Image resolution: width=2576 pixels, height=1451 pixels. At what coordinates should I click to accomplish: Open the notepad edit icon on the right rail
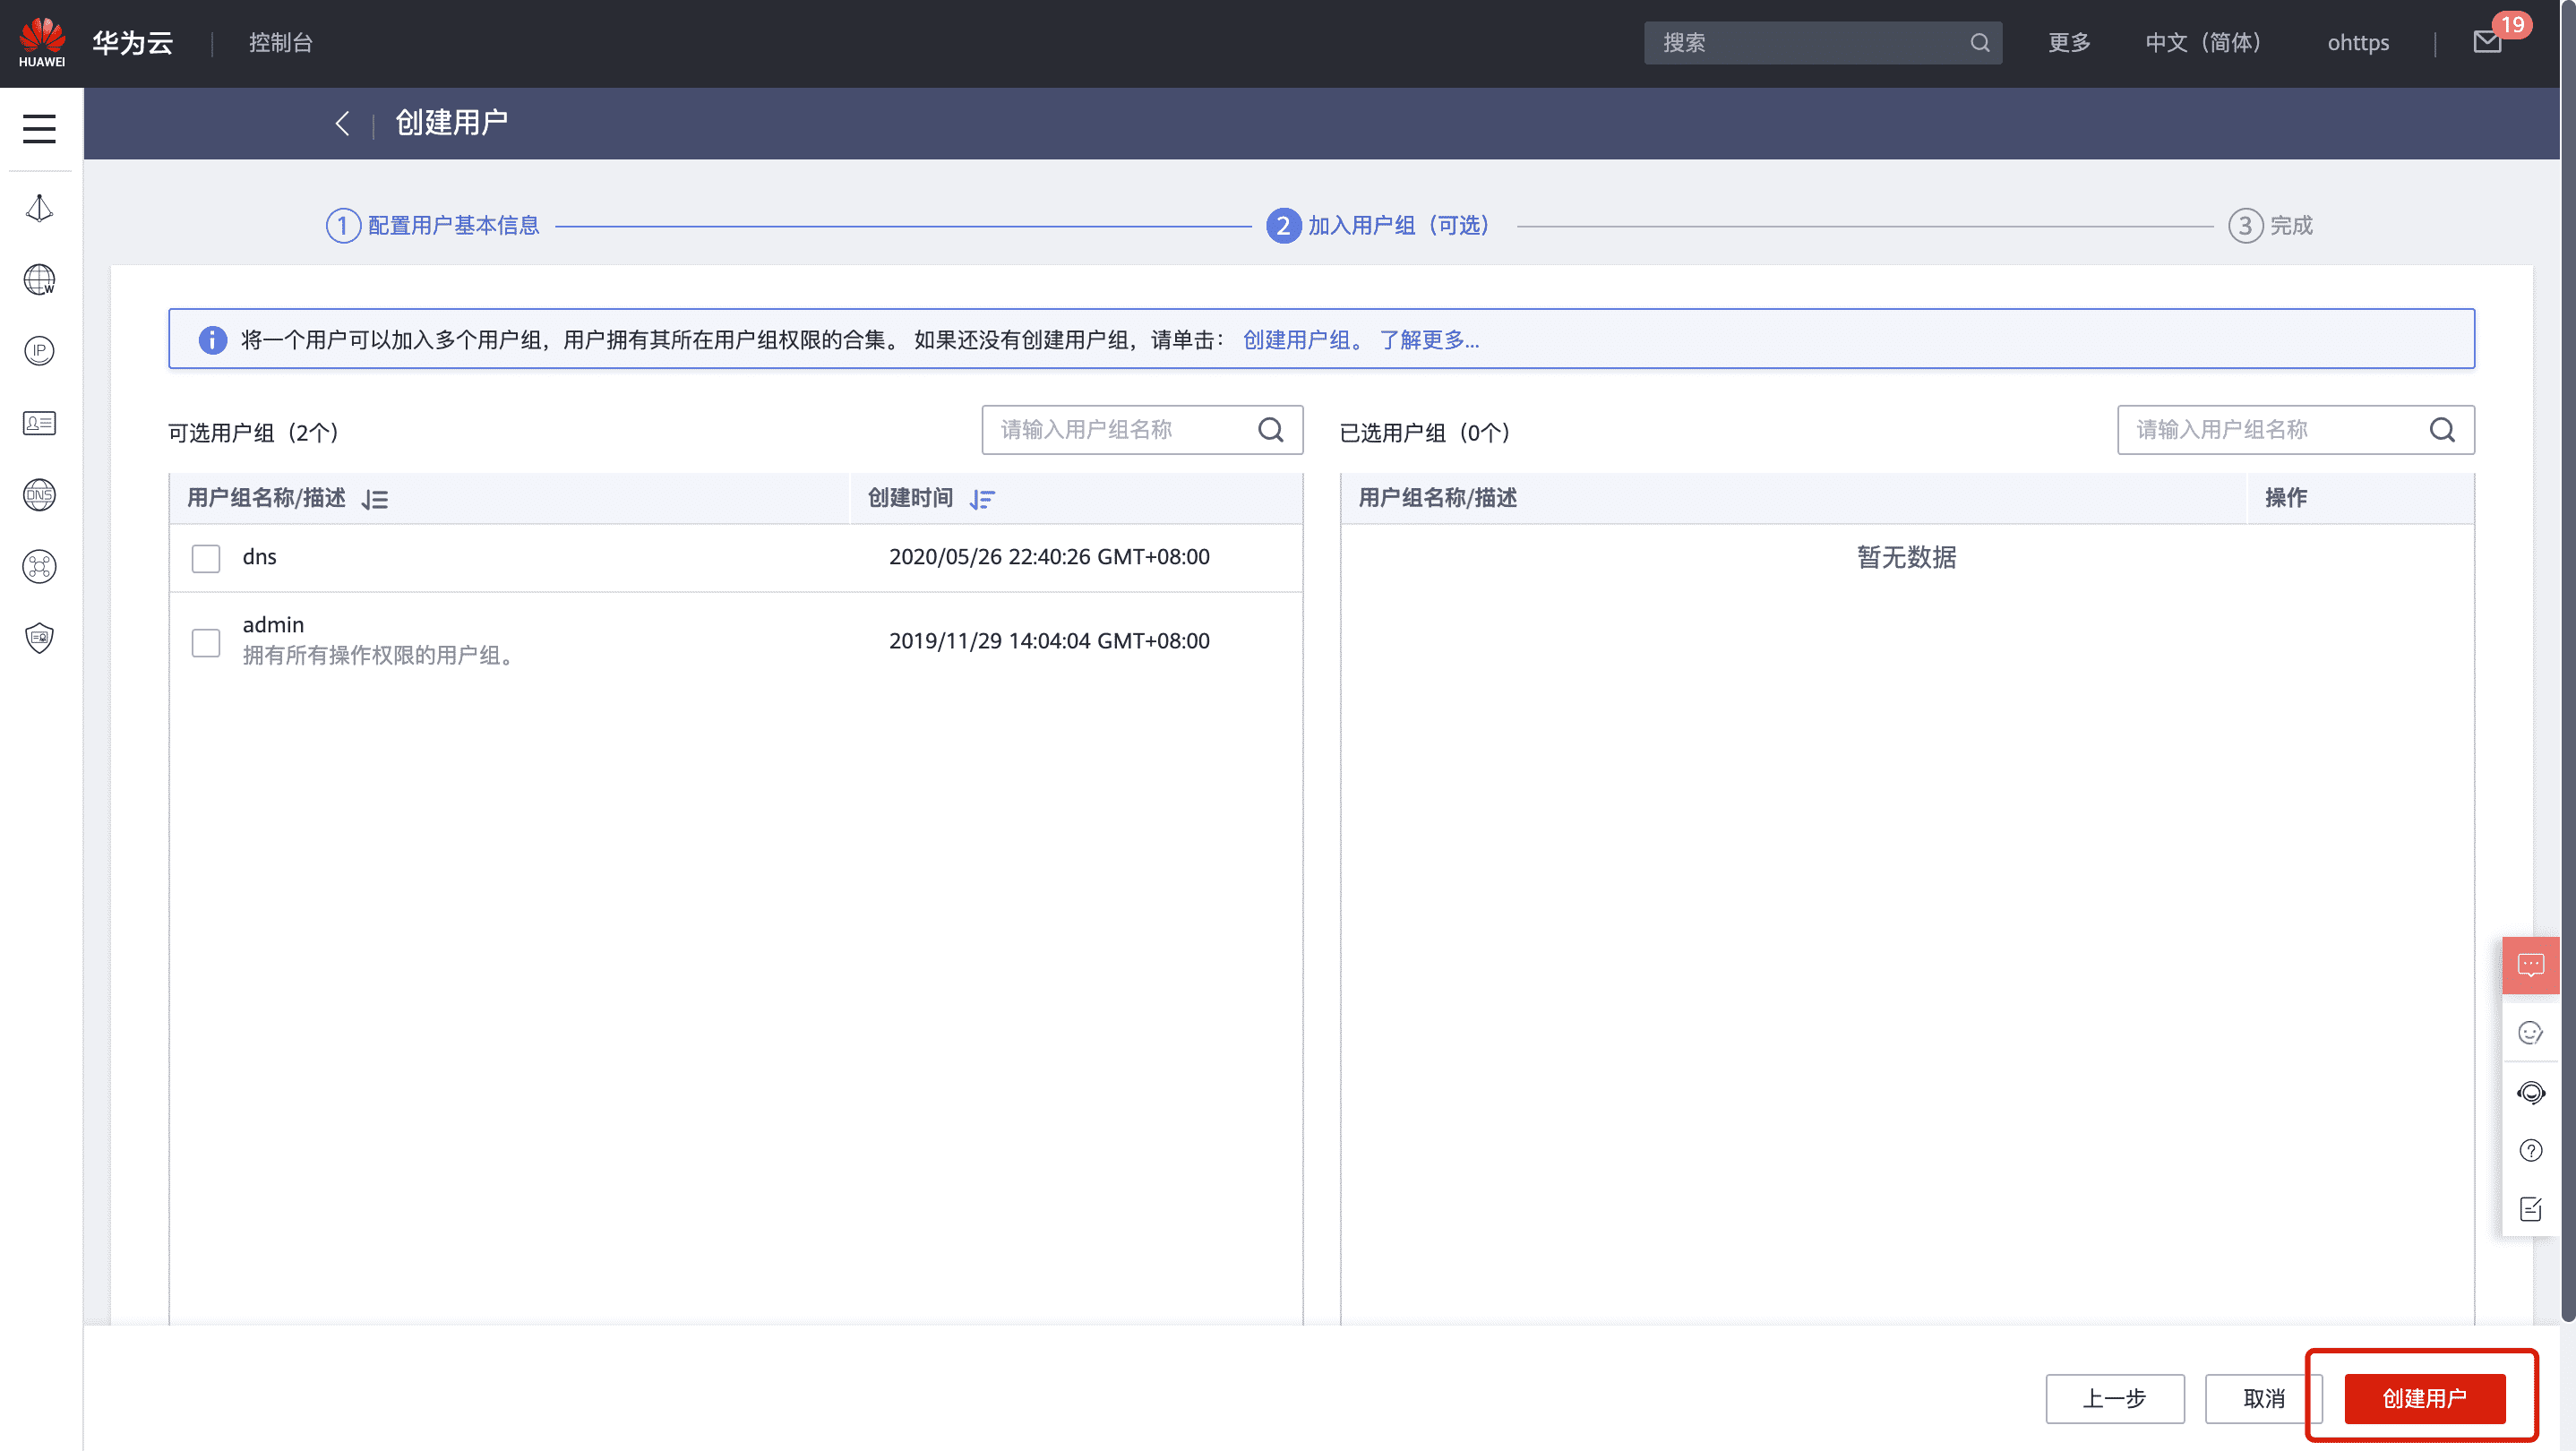(x=2530, y=1210)
